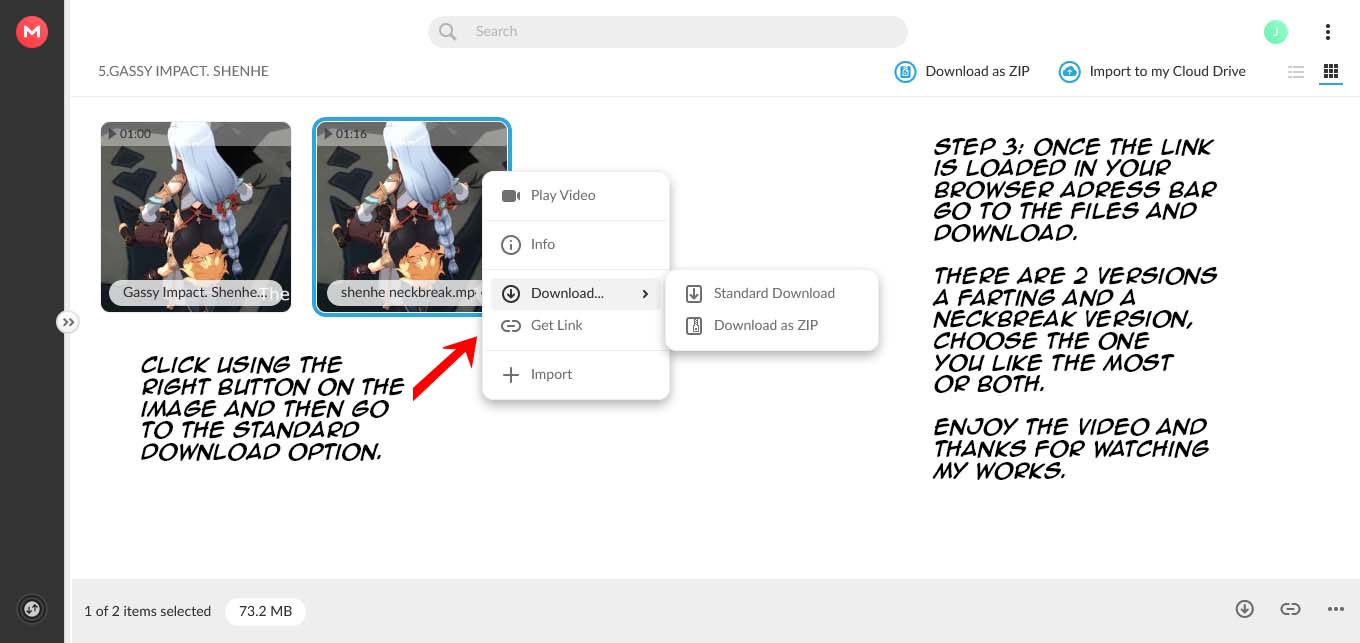This screenshot has width=1360, height=643.
Task: Click the 5.GASSY IMPACT. SHENHE folder title
Action: click(x=183, y=71)
